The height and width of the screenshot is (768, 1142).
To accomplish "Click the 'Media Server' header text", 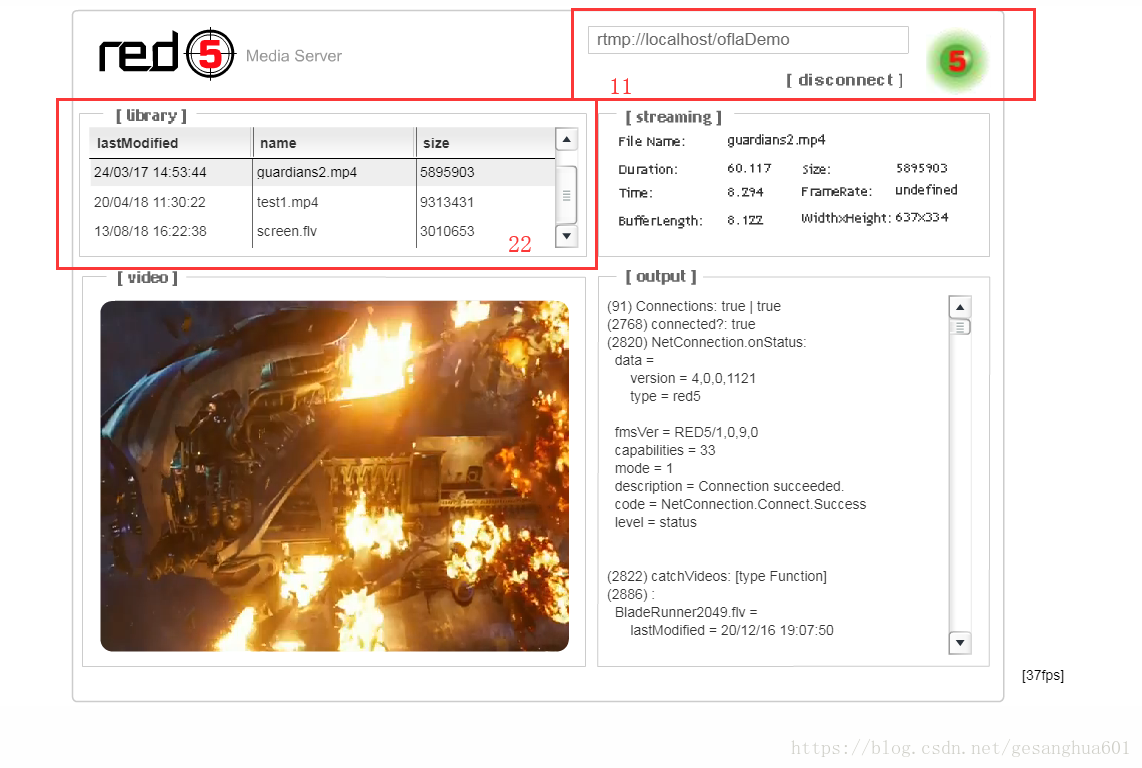I will click(x=294, y=56).
